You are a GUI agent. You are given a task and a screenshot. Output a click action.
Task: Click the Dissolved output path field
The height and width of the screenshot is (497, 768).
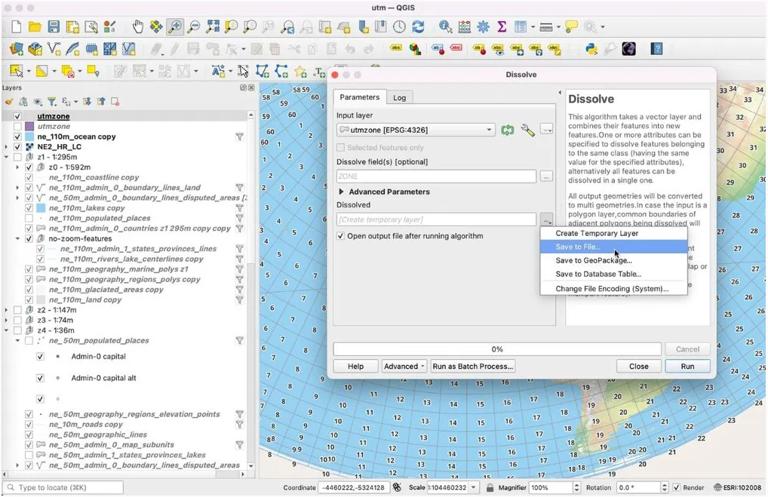pyautogui.click(x=436, y=219)
